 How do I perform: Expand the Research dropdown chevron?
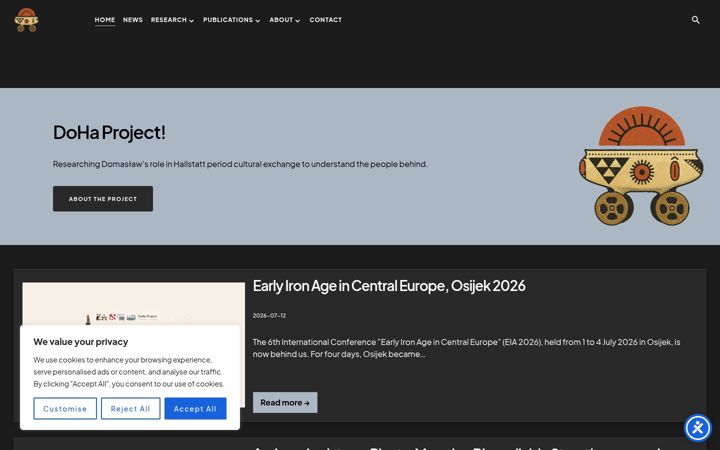point(191,21)
